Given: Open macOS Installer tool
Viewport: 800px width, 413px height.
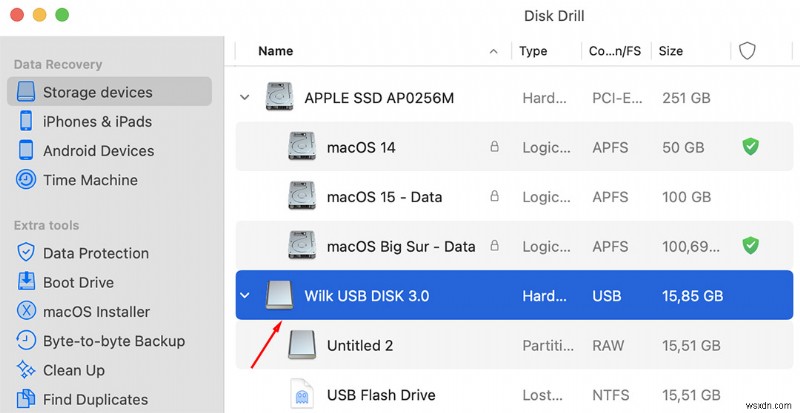Looking at the screenshot, I should 96,311.
